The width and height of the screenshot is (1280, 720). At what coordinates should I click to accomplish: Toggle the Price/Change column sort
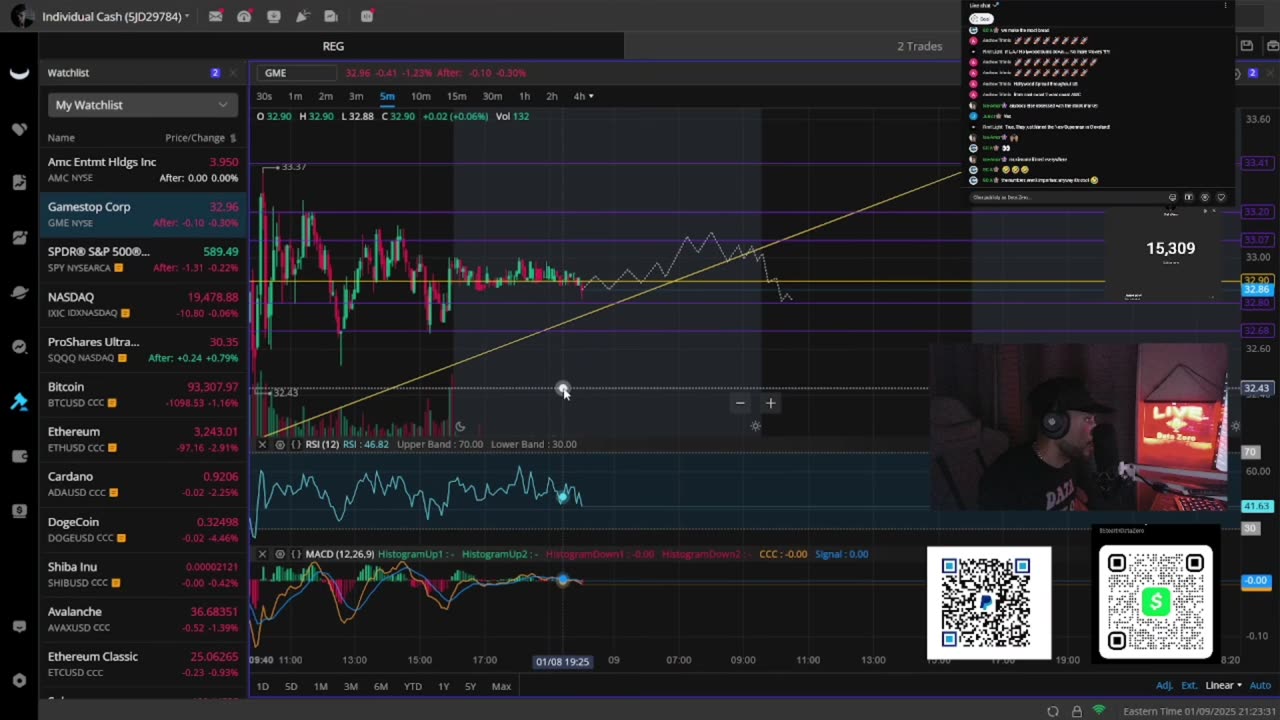(200, 138)
